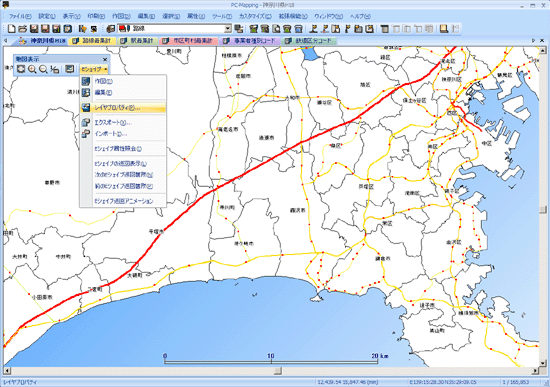Switch to the 鉄道区分コード tab

[309, 41]
